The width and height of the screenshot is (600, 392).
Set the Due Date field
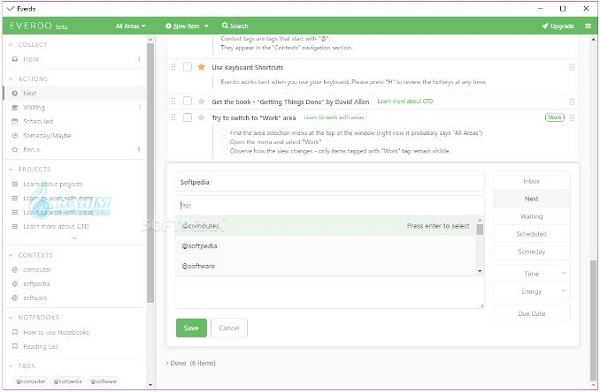[532, 314]
